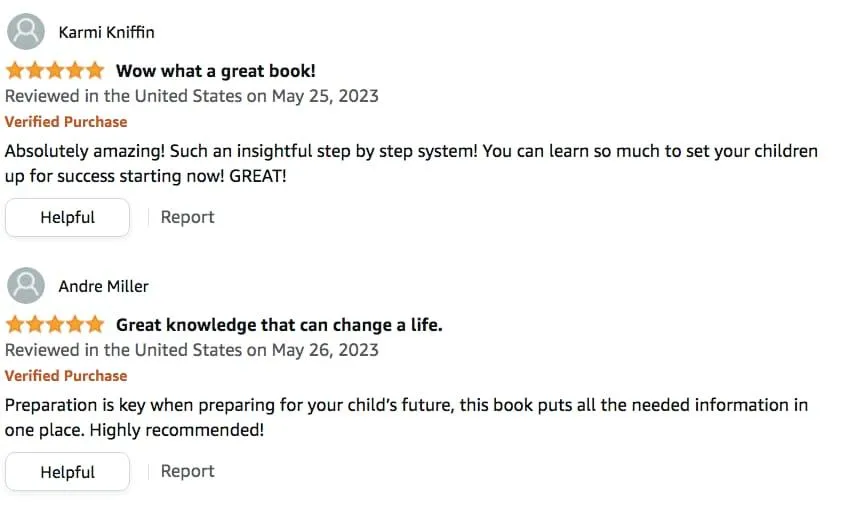Open Karmi Kniffin's reviewer profile name
865x527 pixels.
pyautogui.click(x=106, y=32)
